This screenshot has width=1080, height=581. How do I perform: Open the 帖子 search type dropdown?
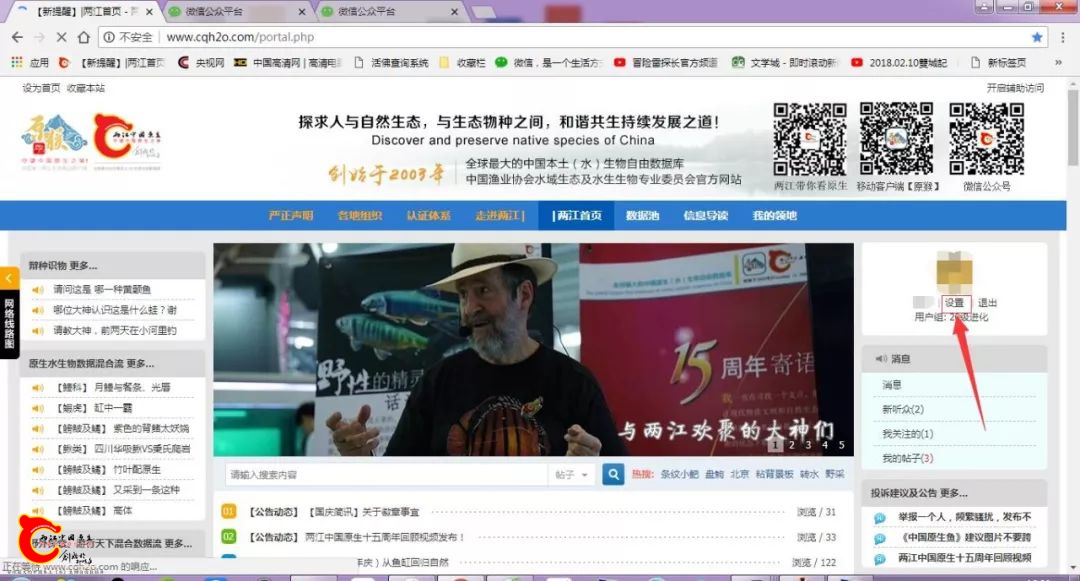(572, 474)
